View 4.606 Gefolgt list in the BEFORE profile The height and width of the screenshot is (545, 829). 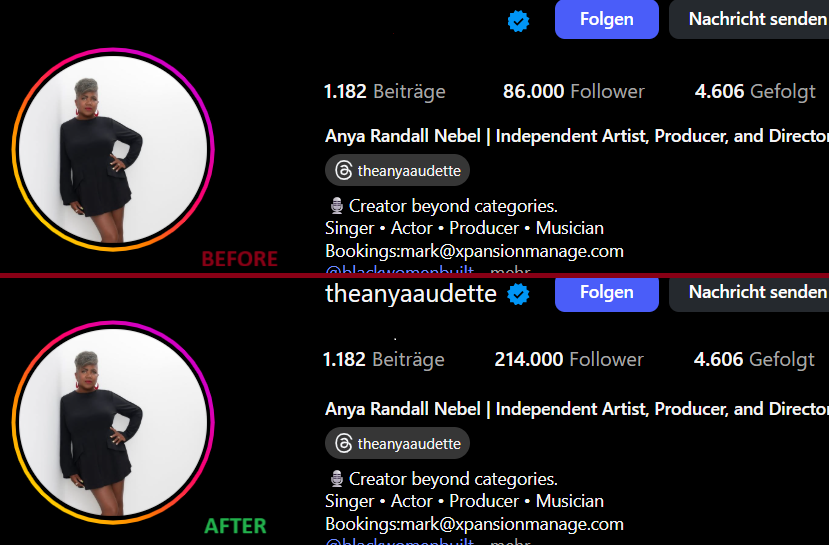755,92
